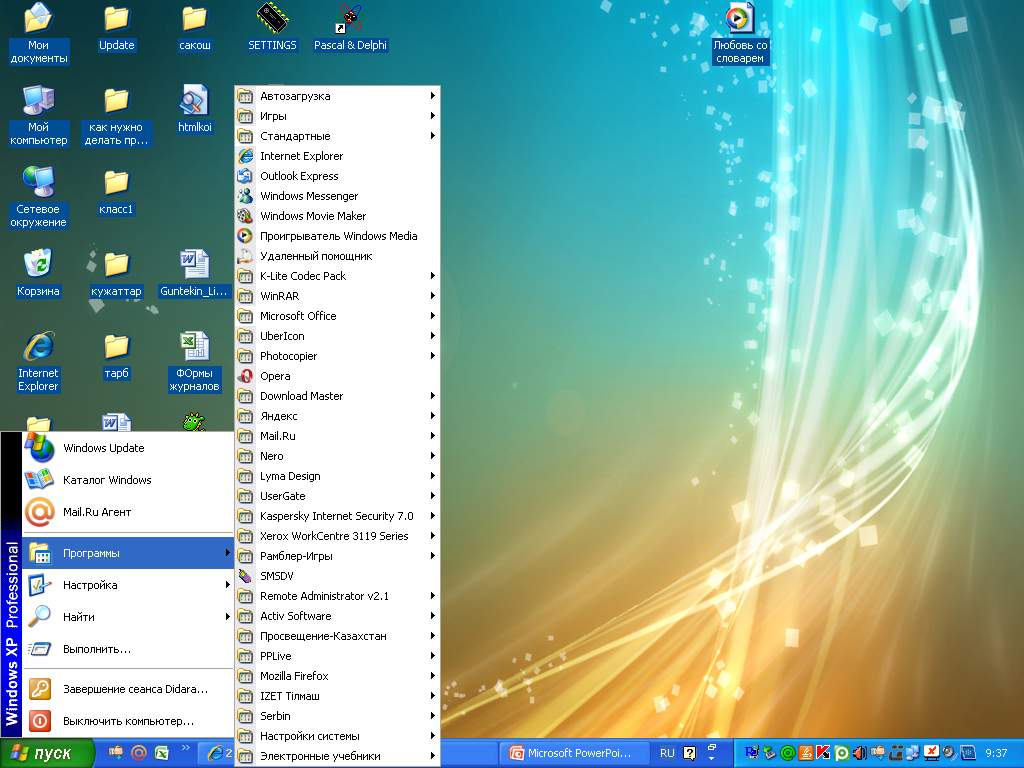Open the Opera browser icon in Programs menu
The width and height of the screenshot is (1024, 768).
coord(245,376)
